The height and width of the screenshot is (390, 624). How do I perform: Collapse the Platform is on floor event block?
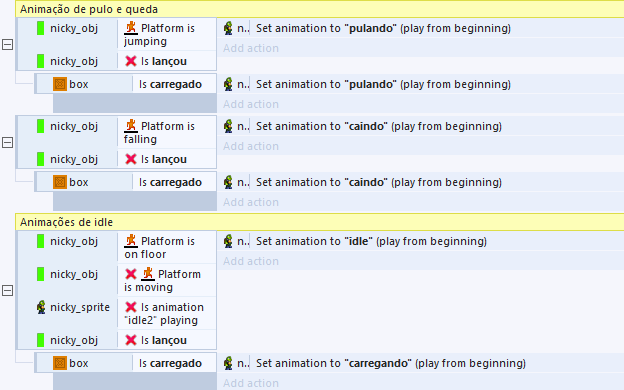(x=7, y=290)
